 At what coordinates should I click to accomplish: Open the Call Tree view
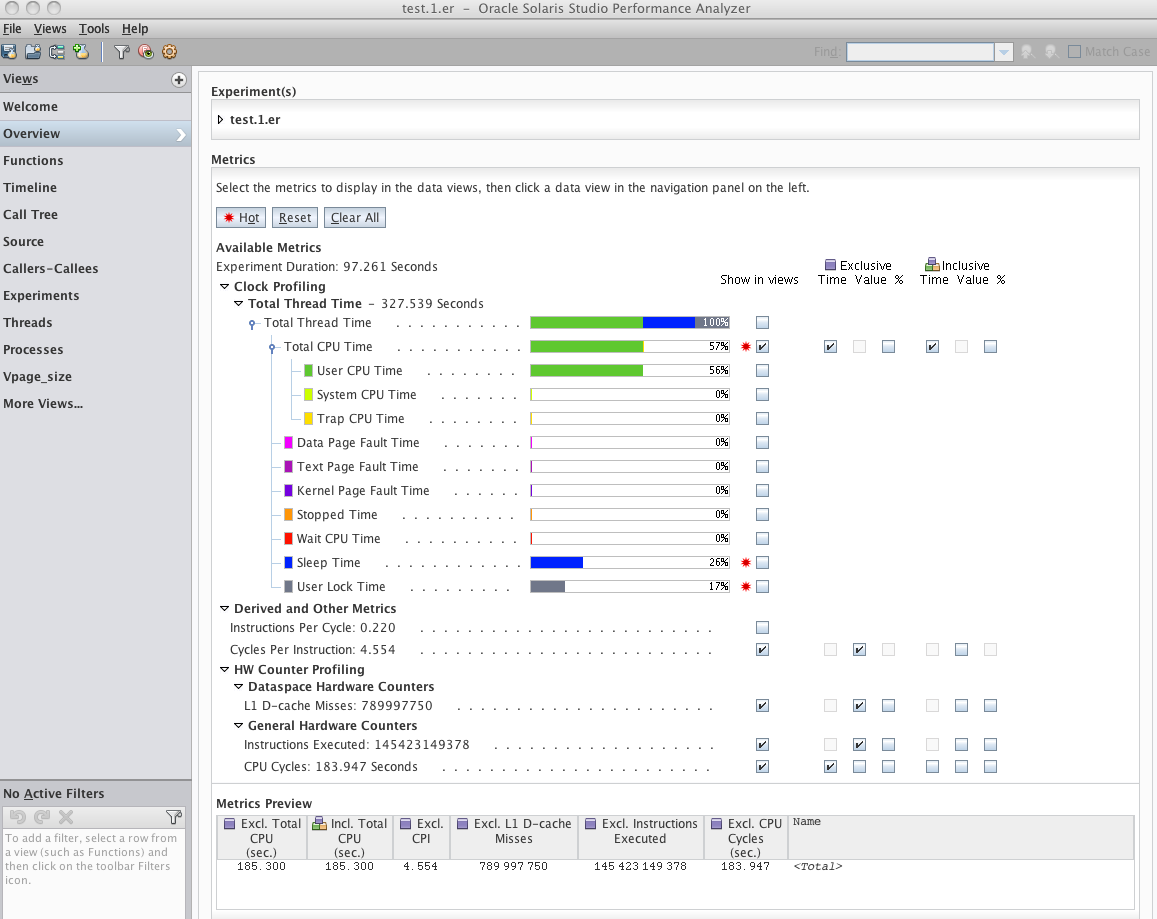(x=95, y=215)
